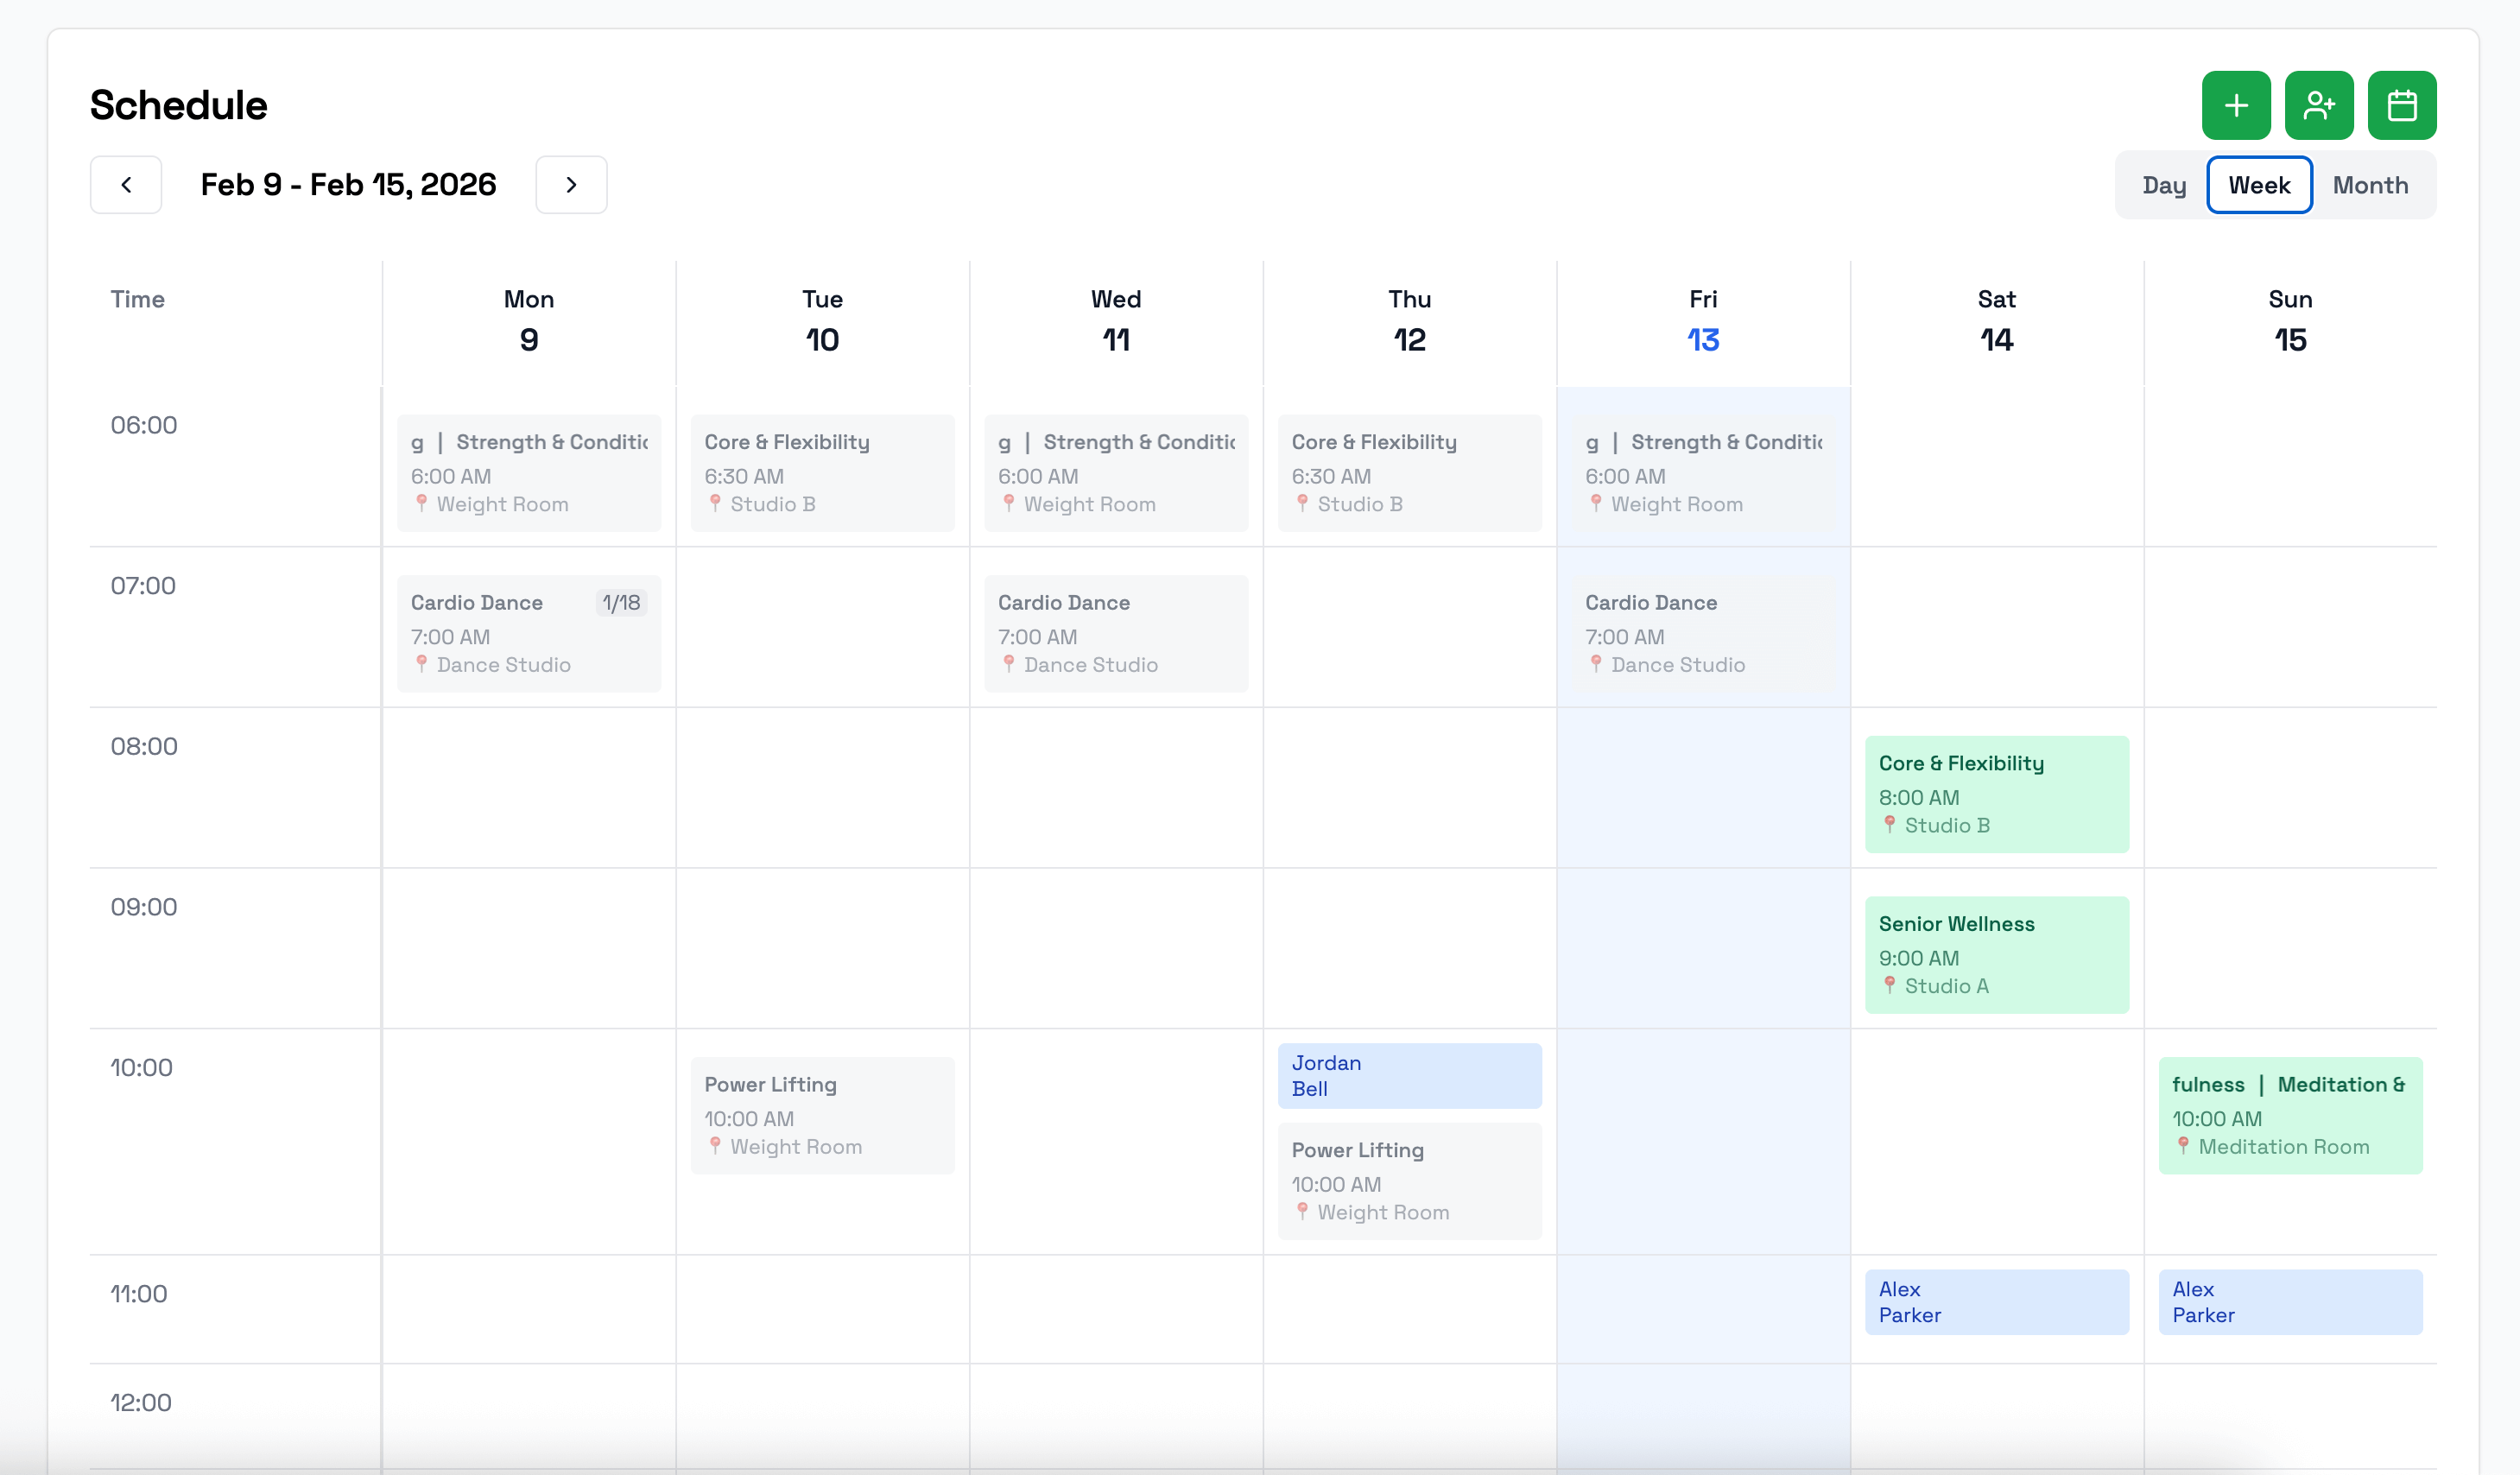Switch to Month view
The height and width of the screenshot is (1475, 2520).
coord(2371,184)
